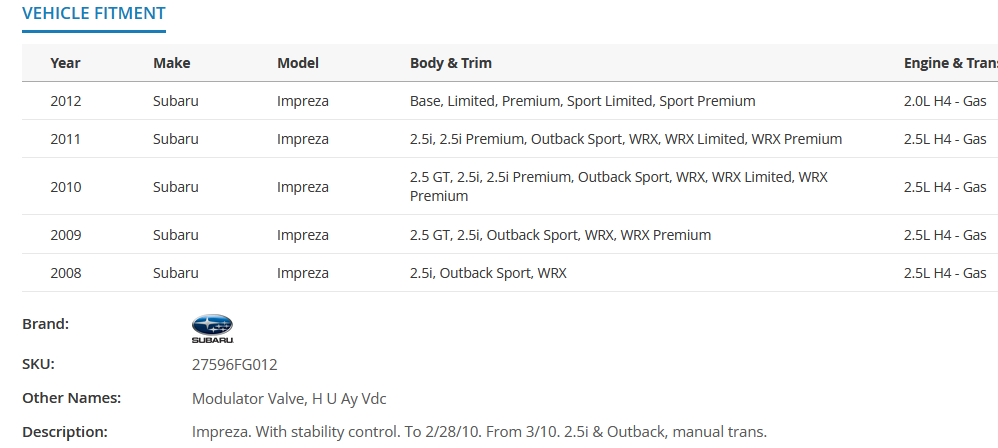The image size is (998, 448).
Task: Click the Brand label
Action: click(x=45, y=324)
